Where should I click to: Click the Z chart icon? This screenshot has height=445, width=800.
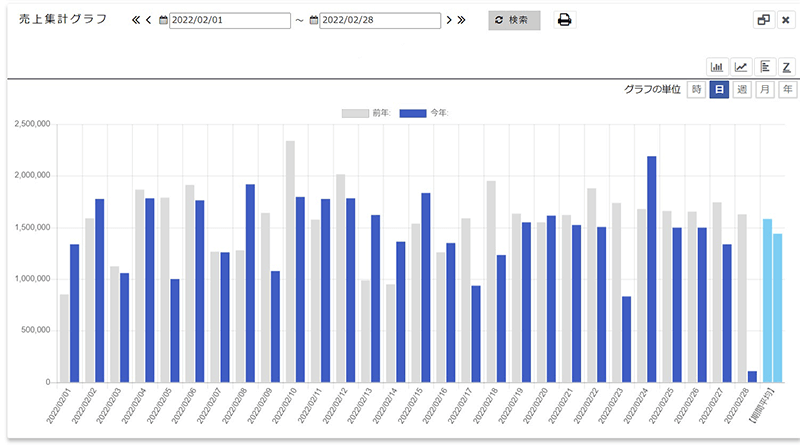pyautogui.click(x=787, y=66)
